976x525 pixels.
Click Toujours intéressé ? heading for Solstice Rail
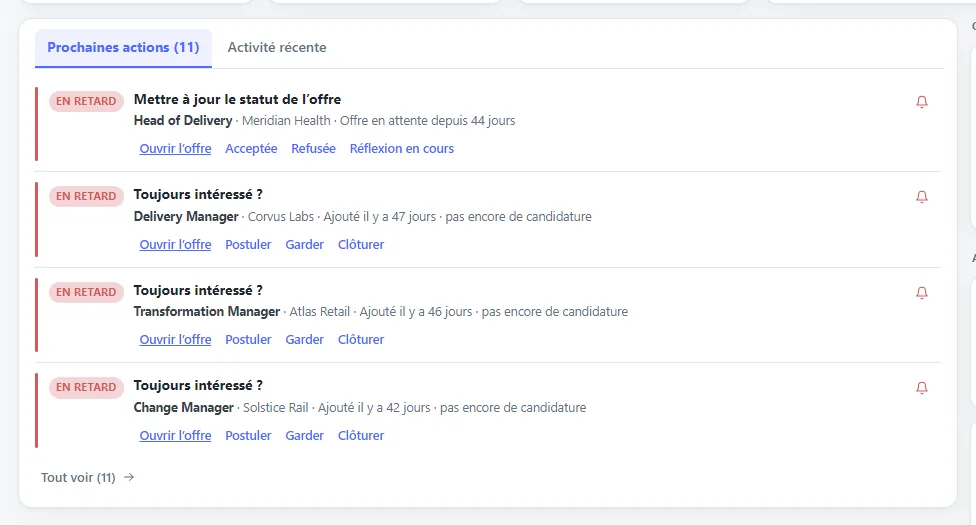[x=199, y=386]
